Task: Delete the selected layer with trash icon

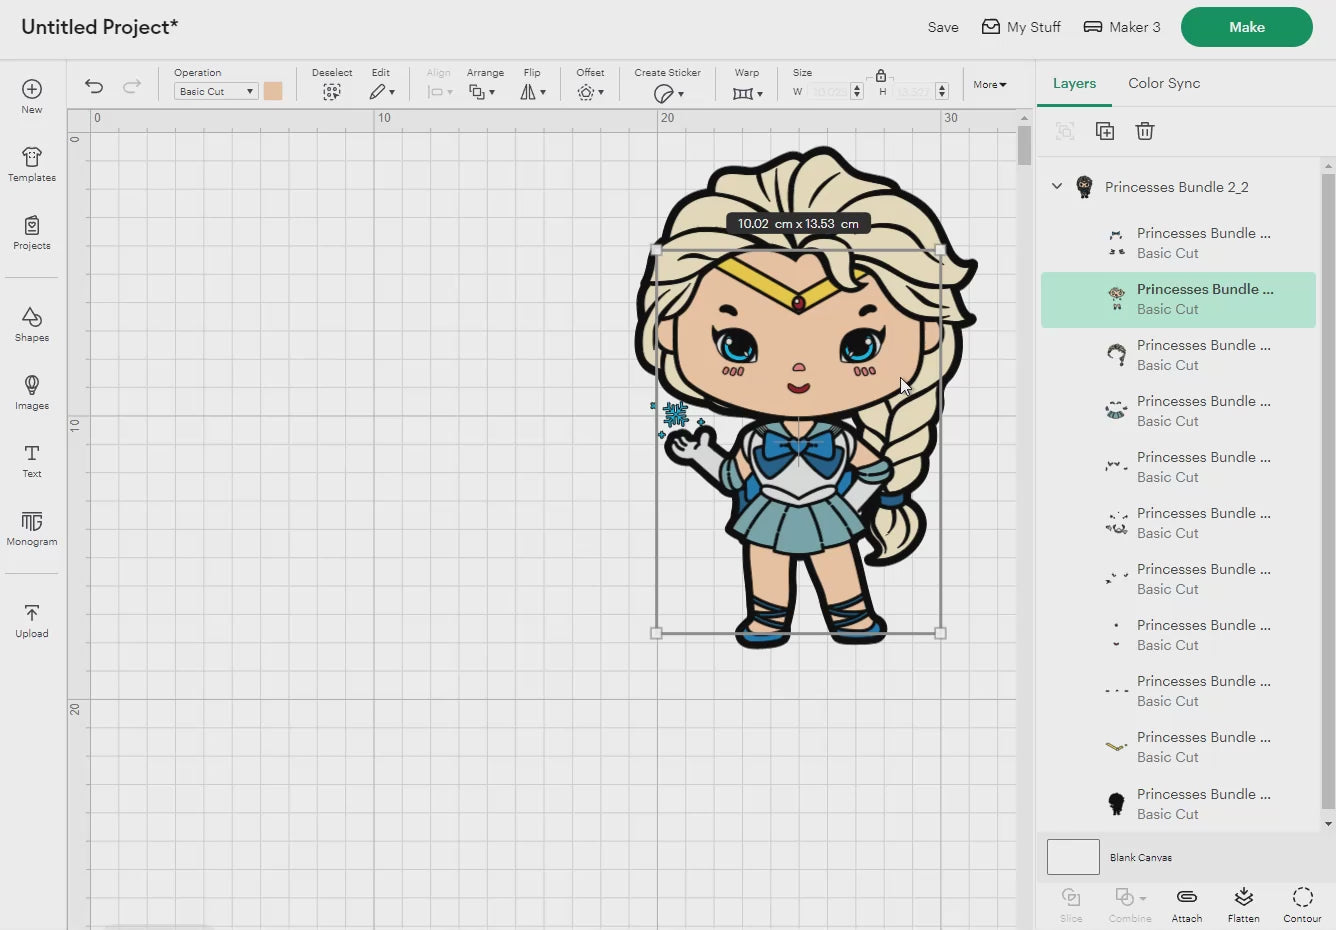Action: pos(1145,131)
